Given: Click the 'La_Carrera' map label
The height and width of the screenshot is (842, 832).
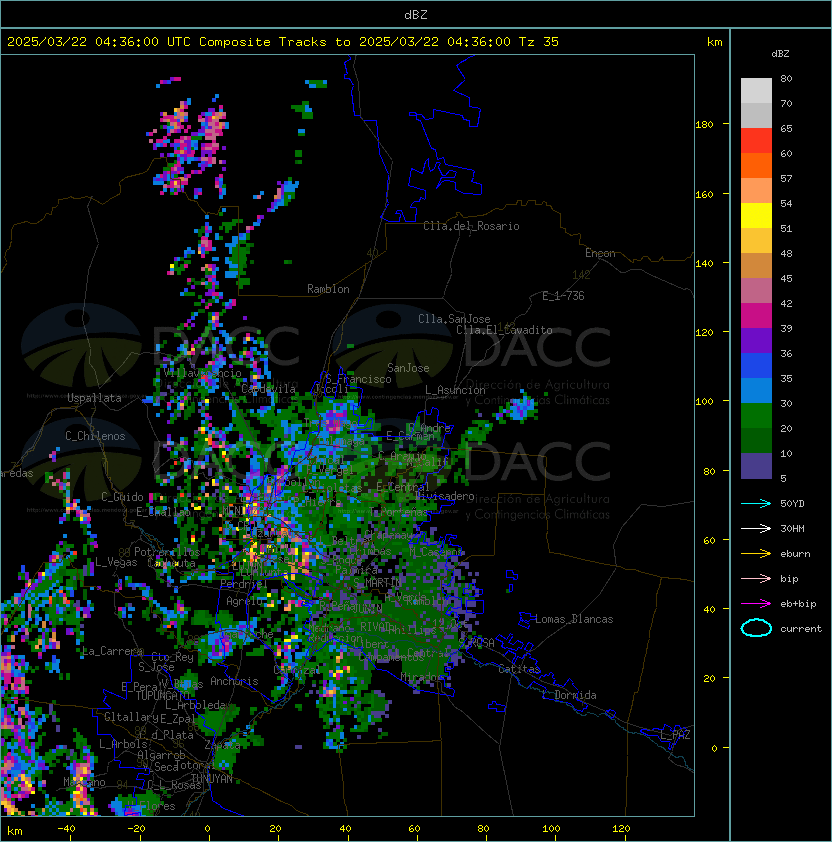Looking at the screenshot, I should [x=113, y=651].
